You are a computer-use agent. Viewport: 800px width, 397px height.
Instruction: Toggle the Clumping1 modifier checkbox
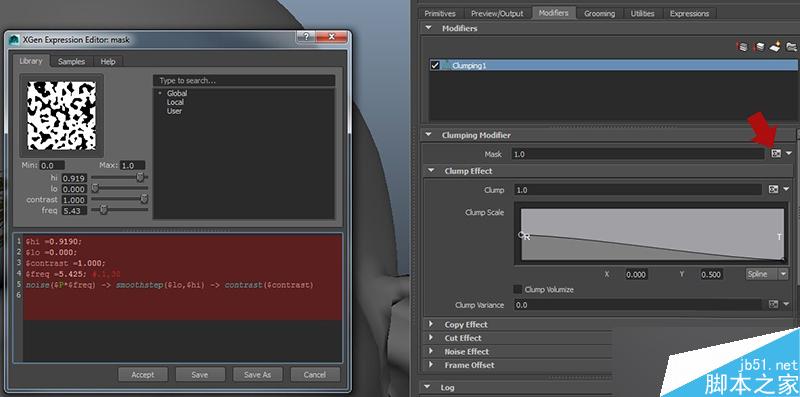(435, 65)
